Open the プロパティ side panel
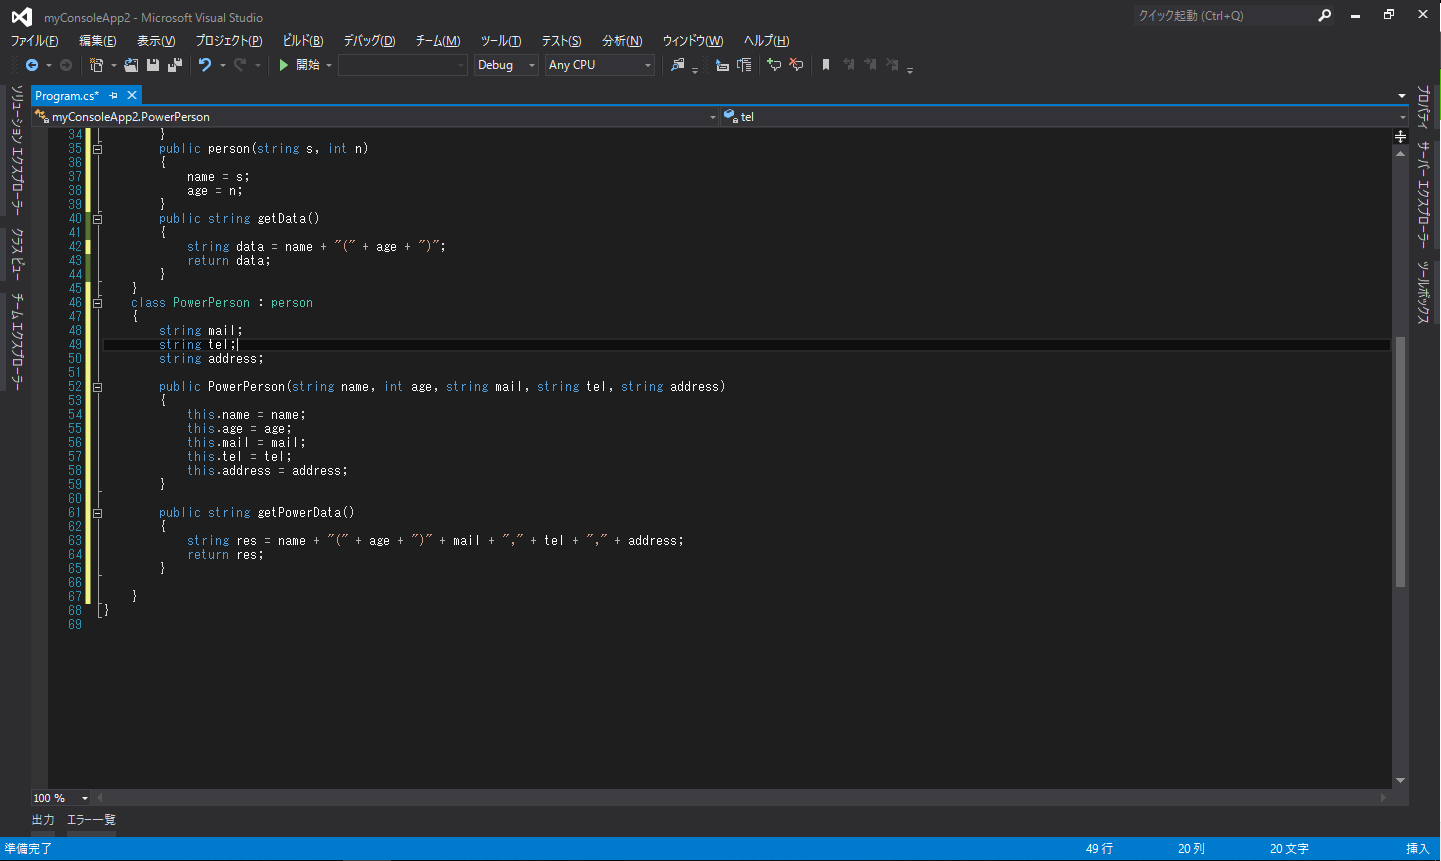Viewport: 1441px width, 861px height. (x=1423, y=108)
